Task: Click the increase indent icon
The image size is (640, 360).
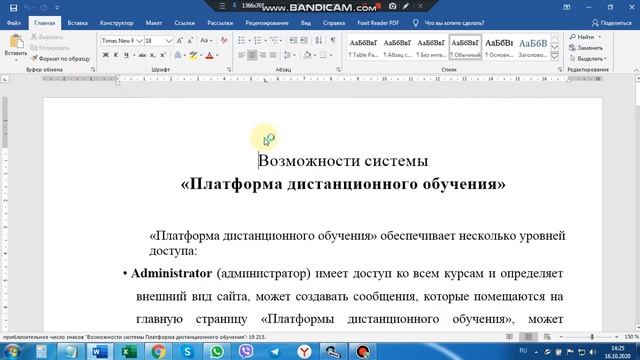Action: [304, 40]
